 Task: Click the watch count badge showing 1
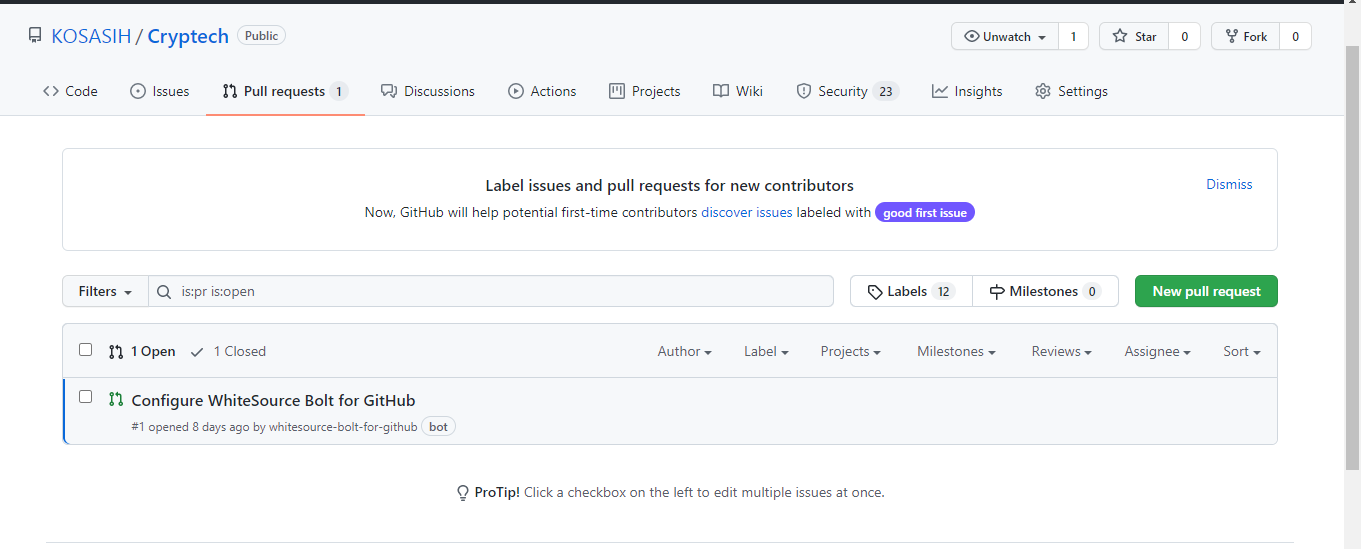click(x=1073, y=36)
